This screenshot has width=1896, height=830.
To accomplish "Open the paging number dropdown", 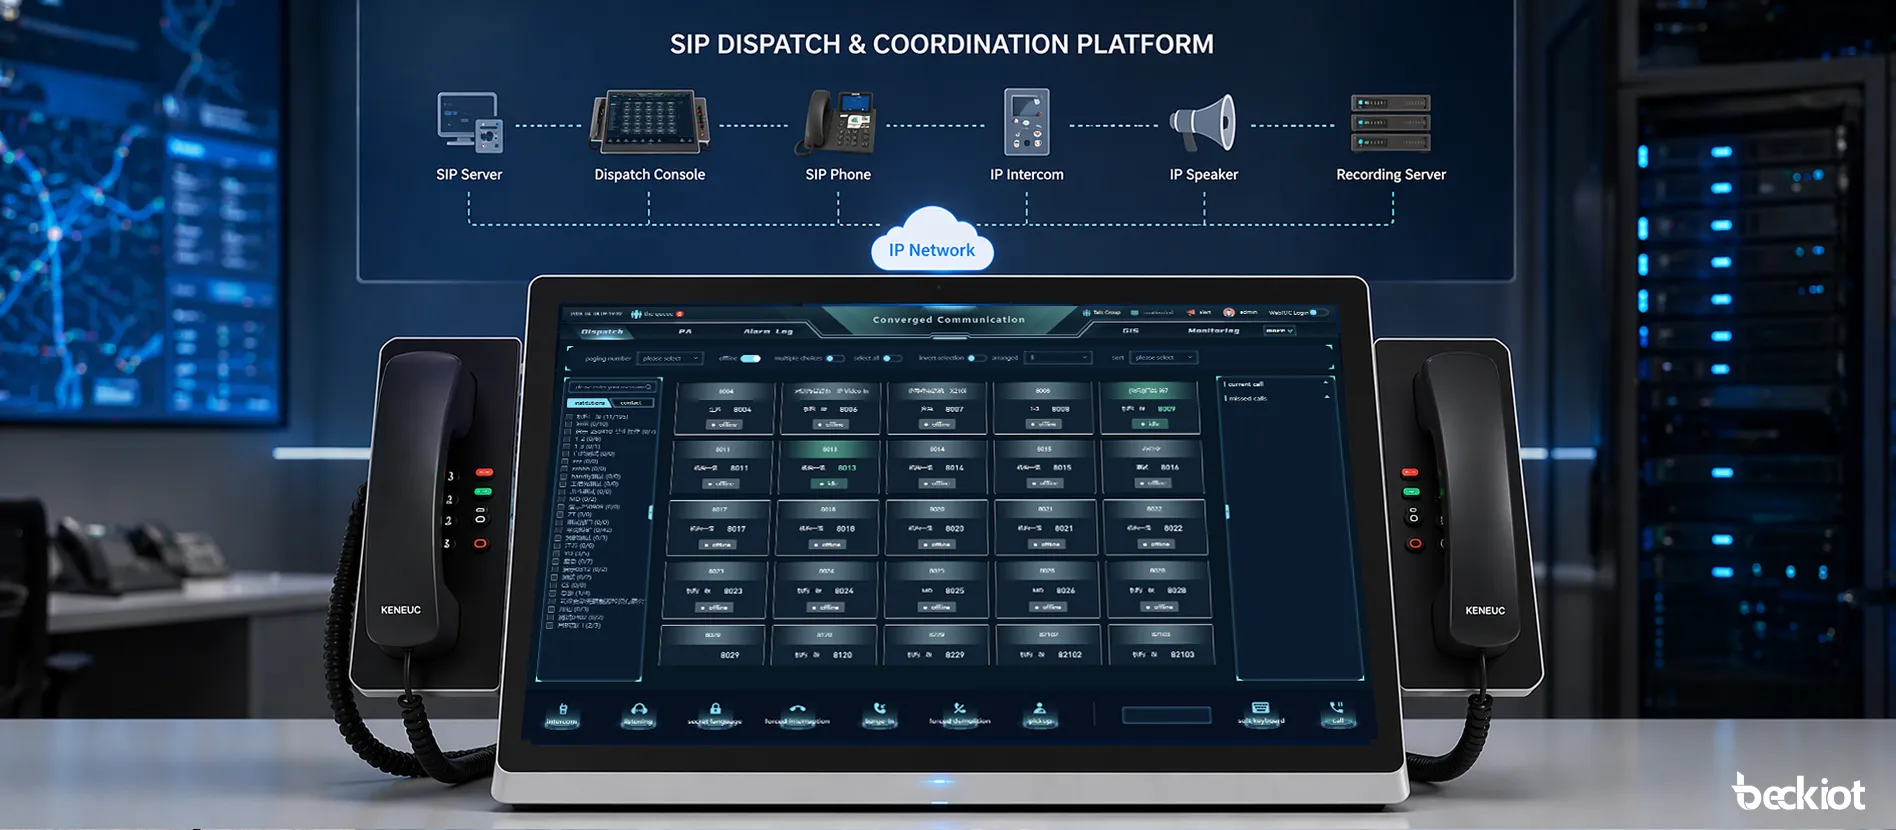I will 669,358.
